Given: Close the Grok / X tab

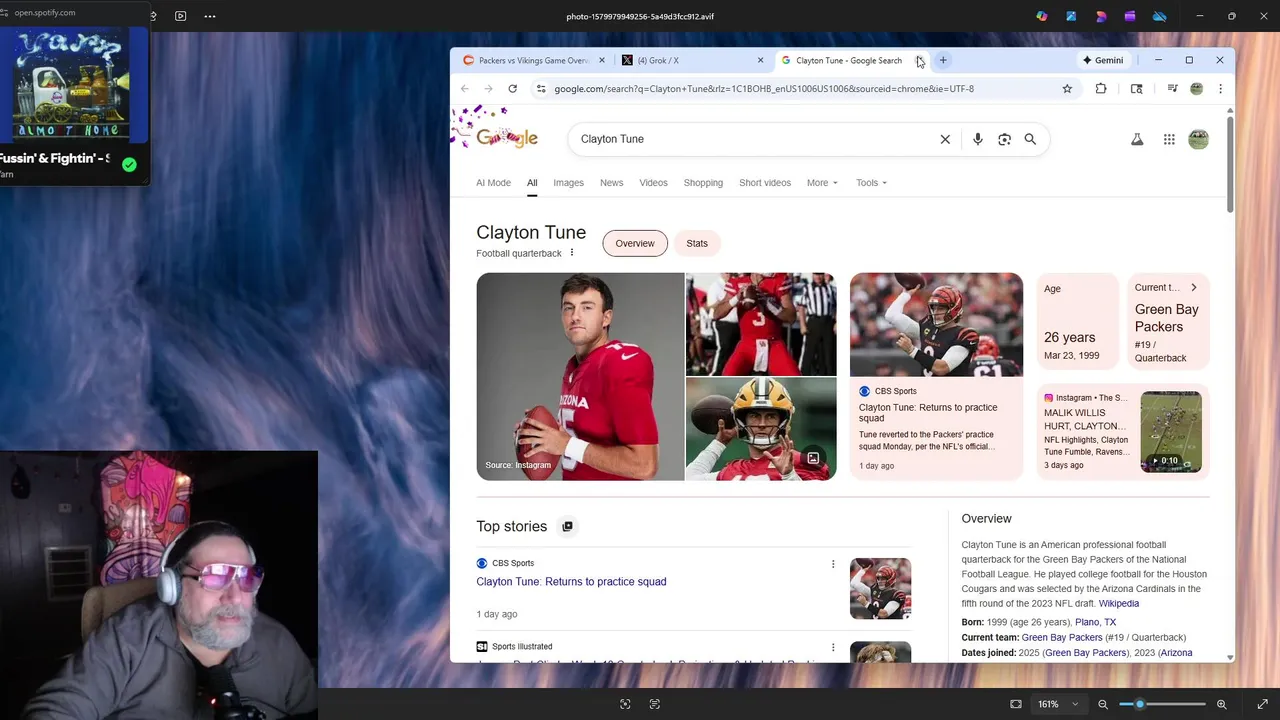Looking at the screenshot, I should click(x=760, y=60).
